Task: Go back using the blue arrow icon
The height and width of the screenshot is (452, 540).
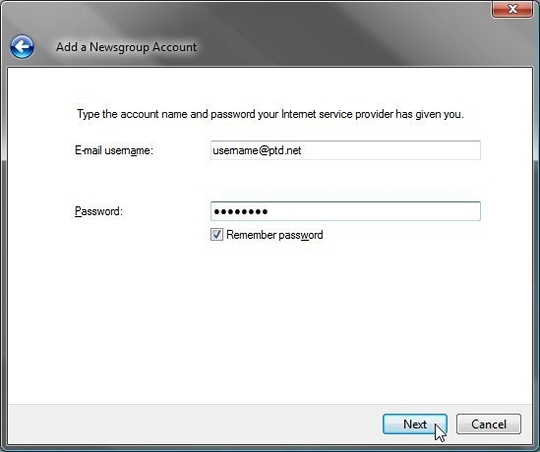Action: pos(22,47)
